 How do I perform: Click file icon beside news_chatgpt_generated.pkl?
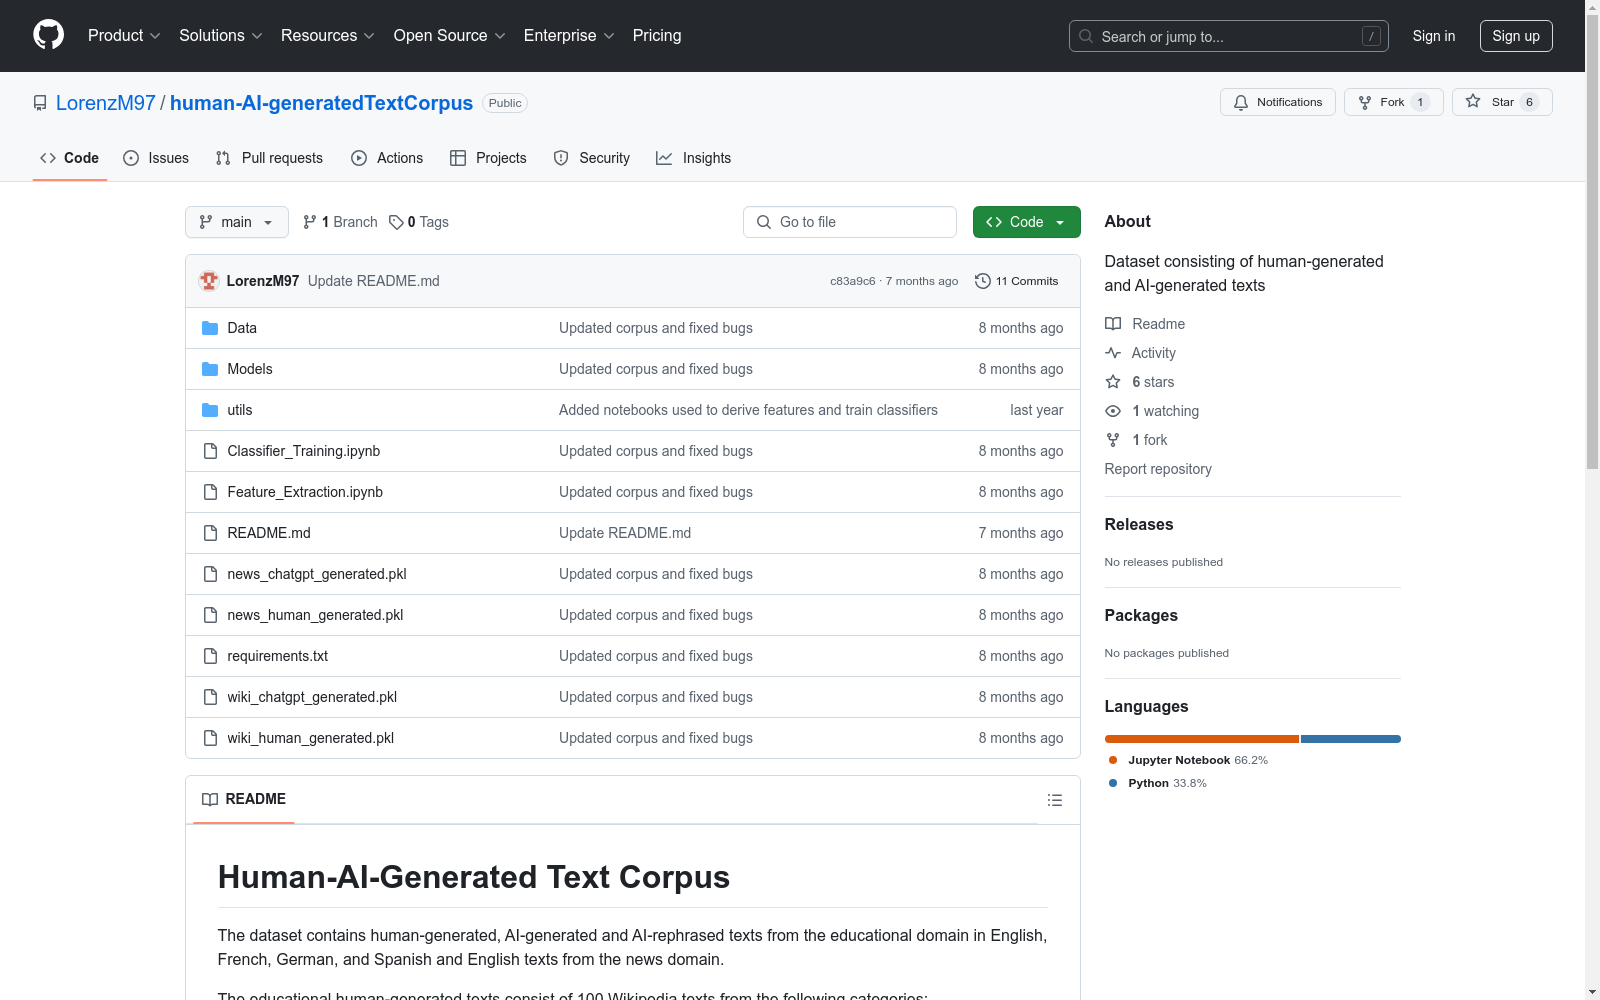[x=210, y=574]
